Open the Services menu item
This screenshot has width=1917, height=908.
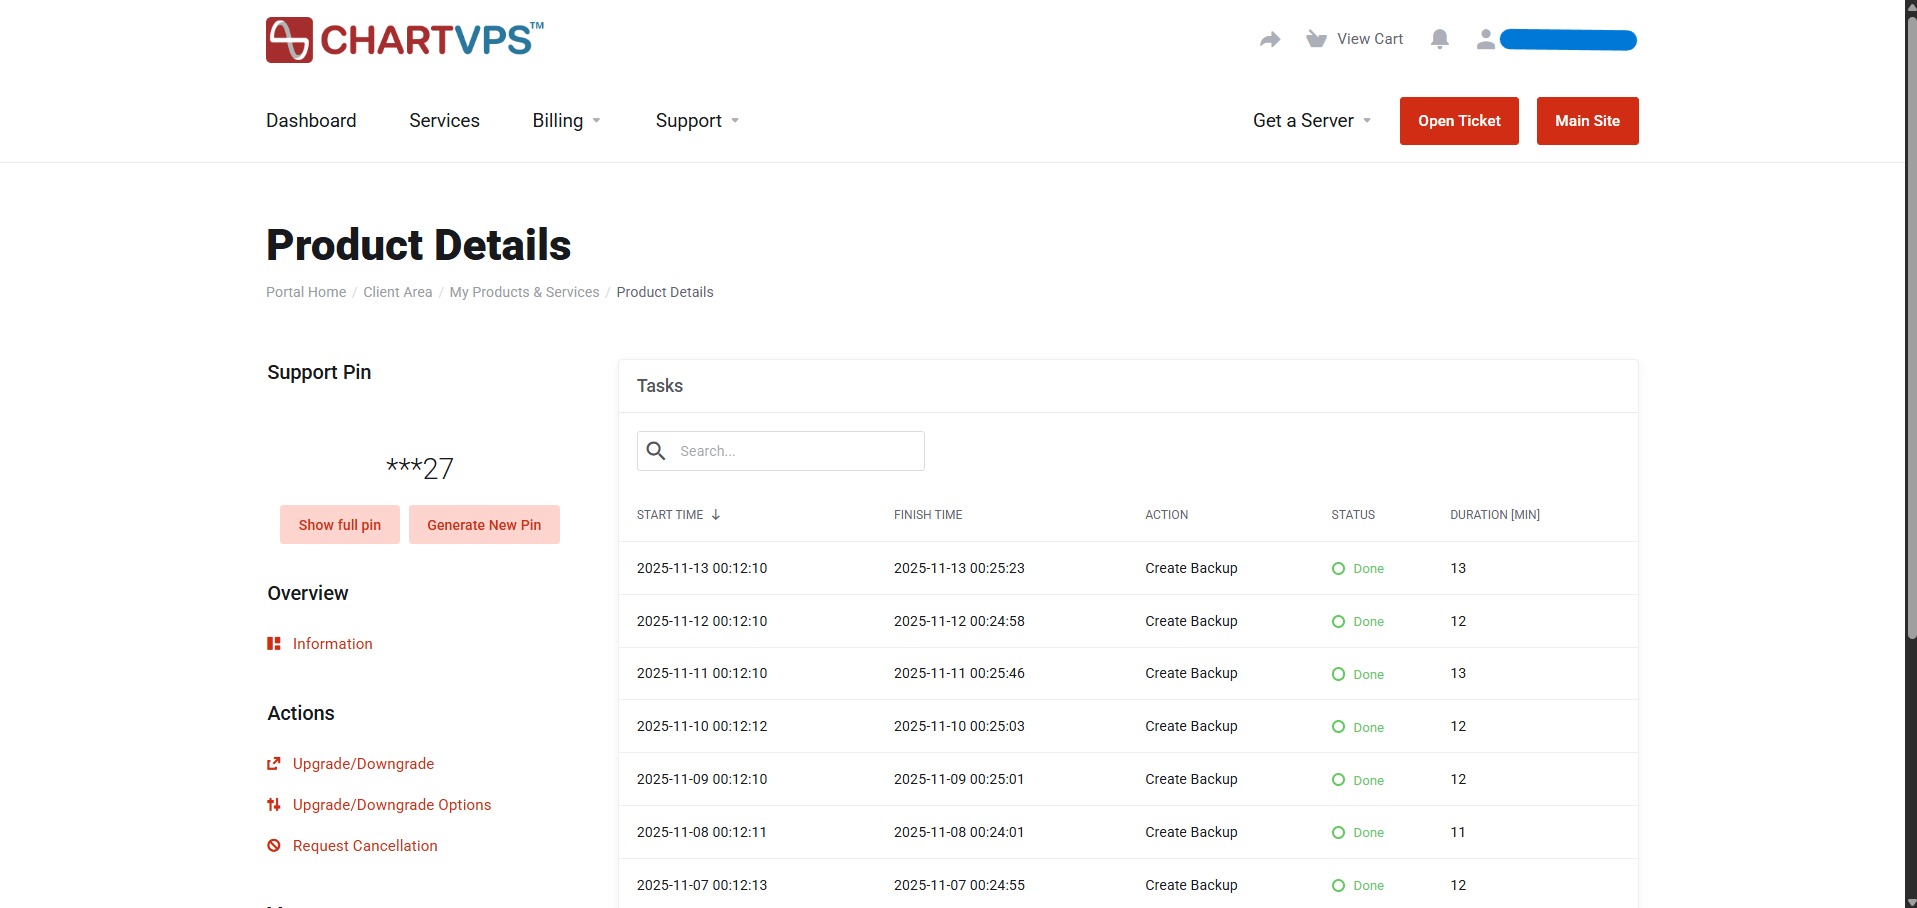[x=444, y=121]
